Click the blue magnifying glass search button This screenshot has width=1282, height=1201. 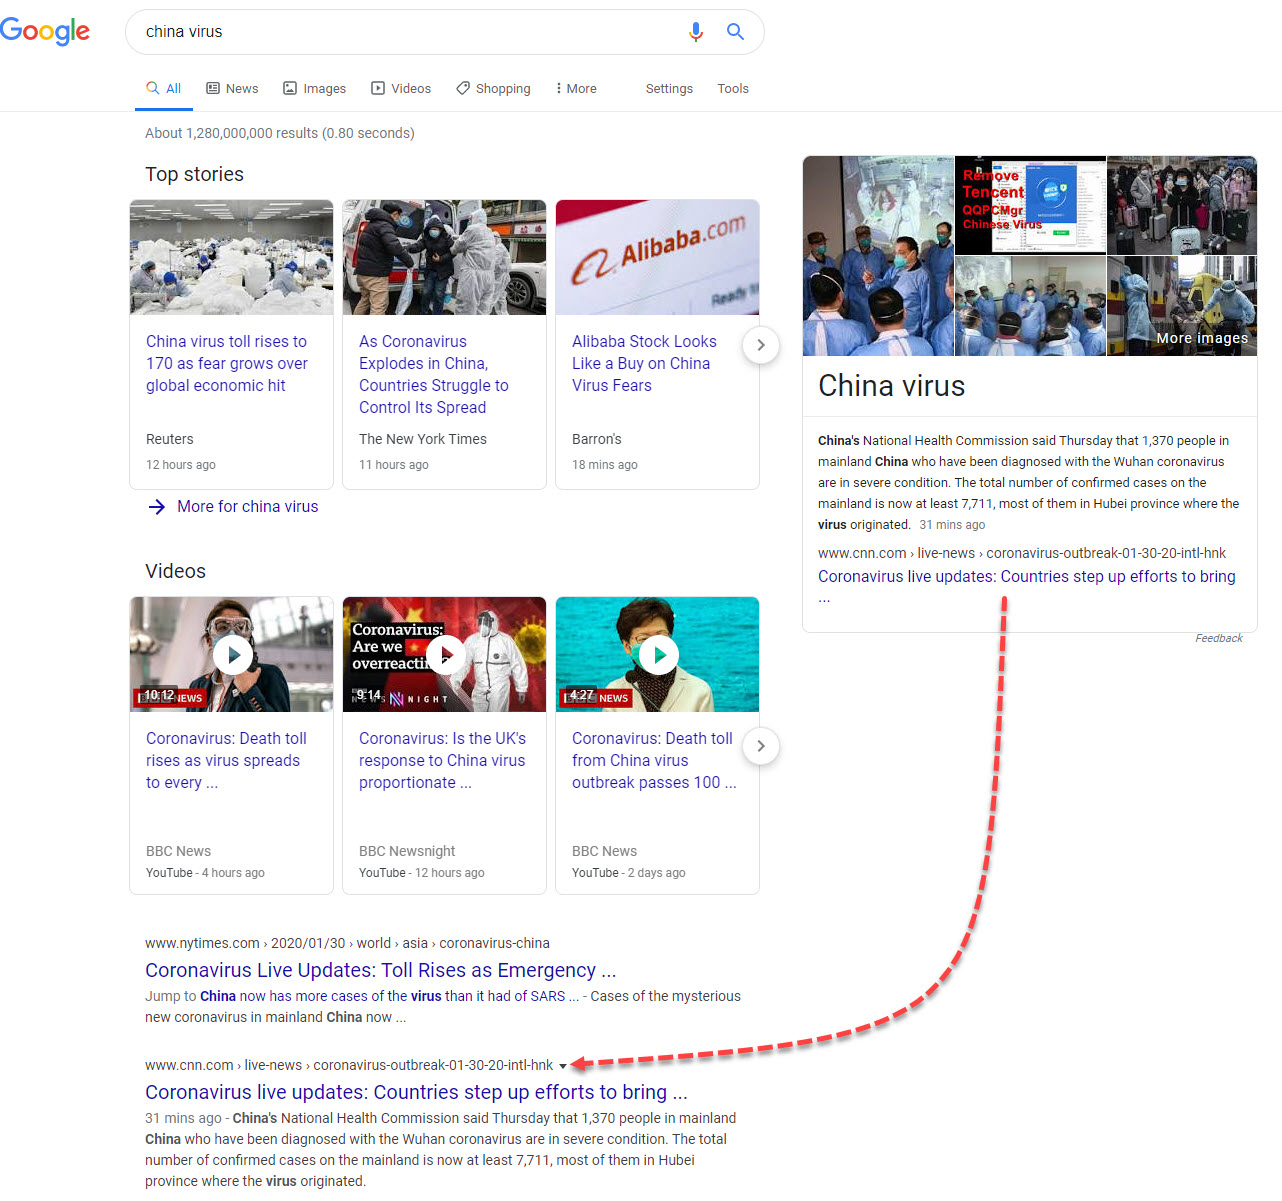[735, 32]
